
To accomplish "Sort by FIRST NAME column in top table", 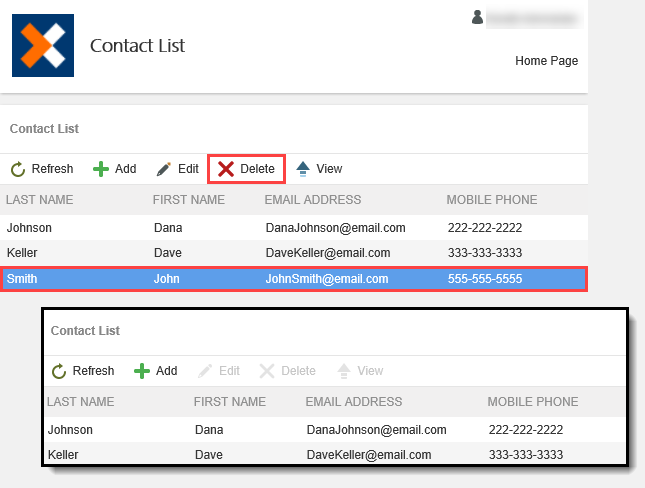I will [x=188, y=200].
